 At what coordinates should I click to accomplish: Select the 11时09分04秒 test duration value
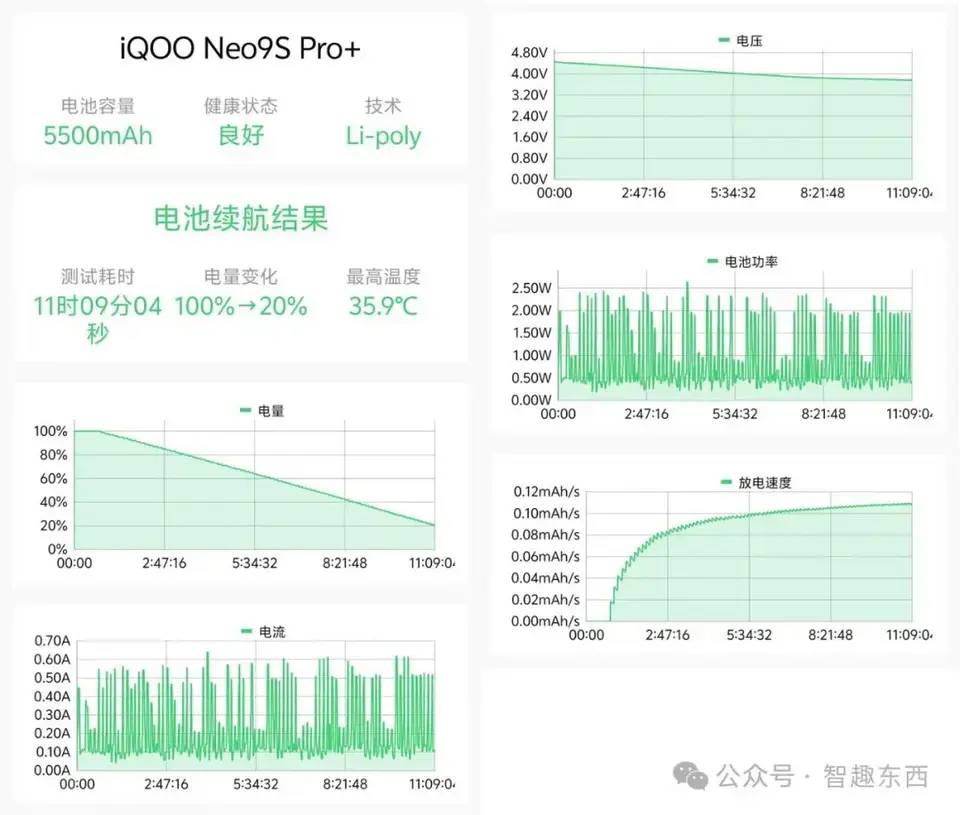(x=98, y=319)
